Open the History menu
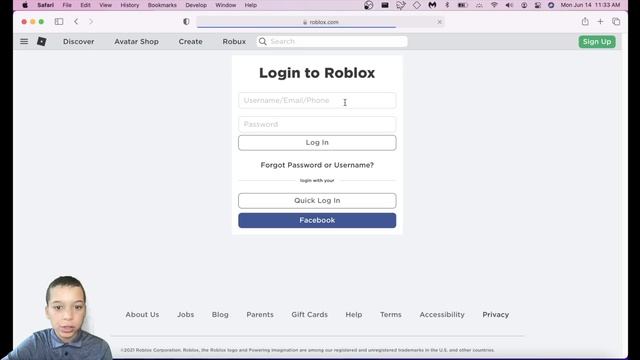The image size is (640, 360). click(130, 5)
